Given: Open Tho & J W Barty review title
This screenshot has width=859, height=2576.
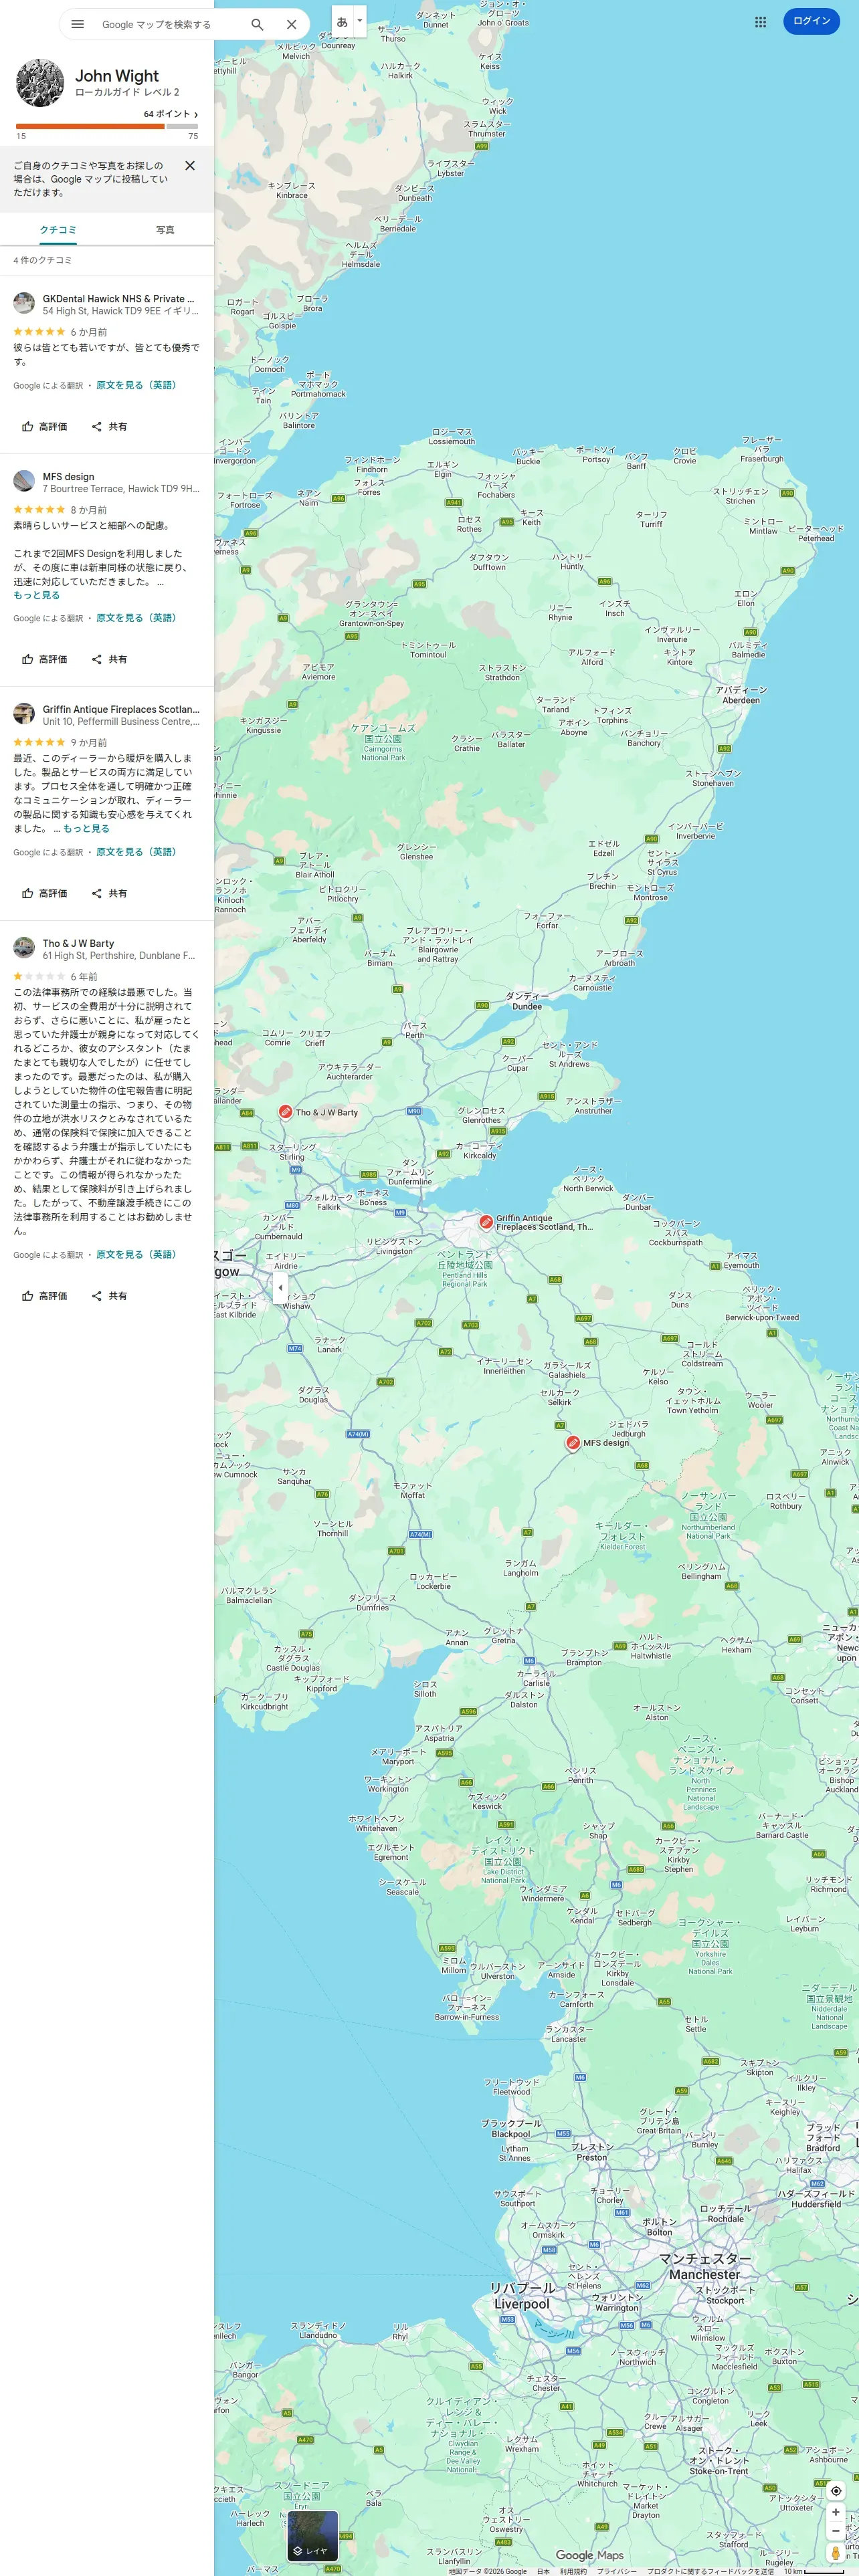Looking at the screenshot, I should coord(78,944).
